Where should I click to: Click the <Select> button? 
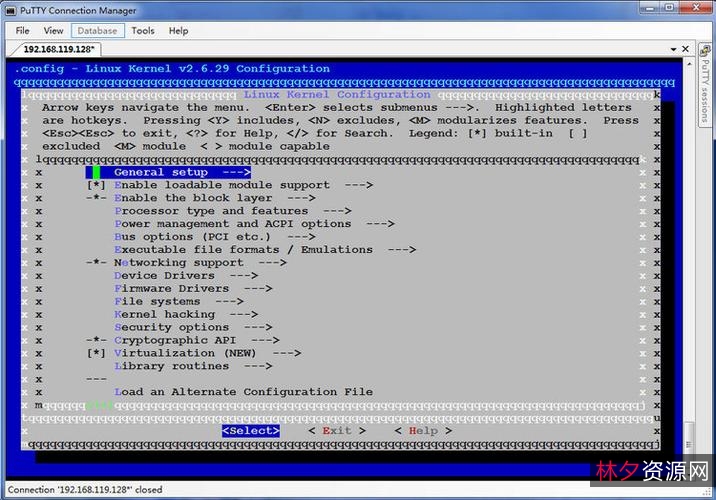point(250,431)
